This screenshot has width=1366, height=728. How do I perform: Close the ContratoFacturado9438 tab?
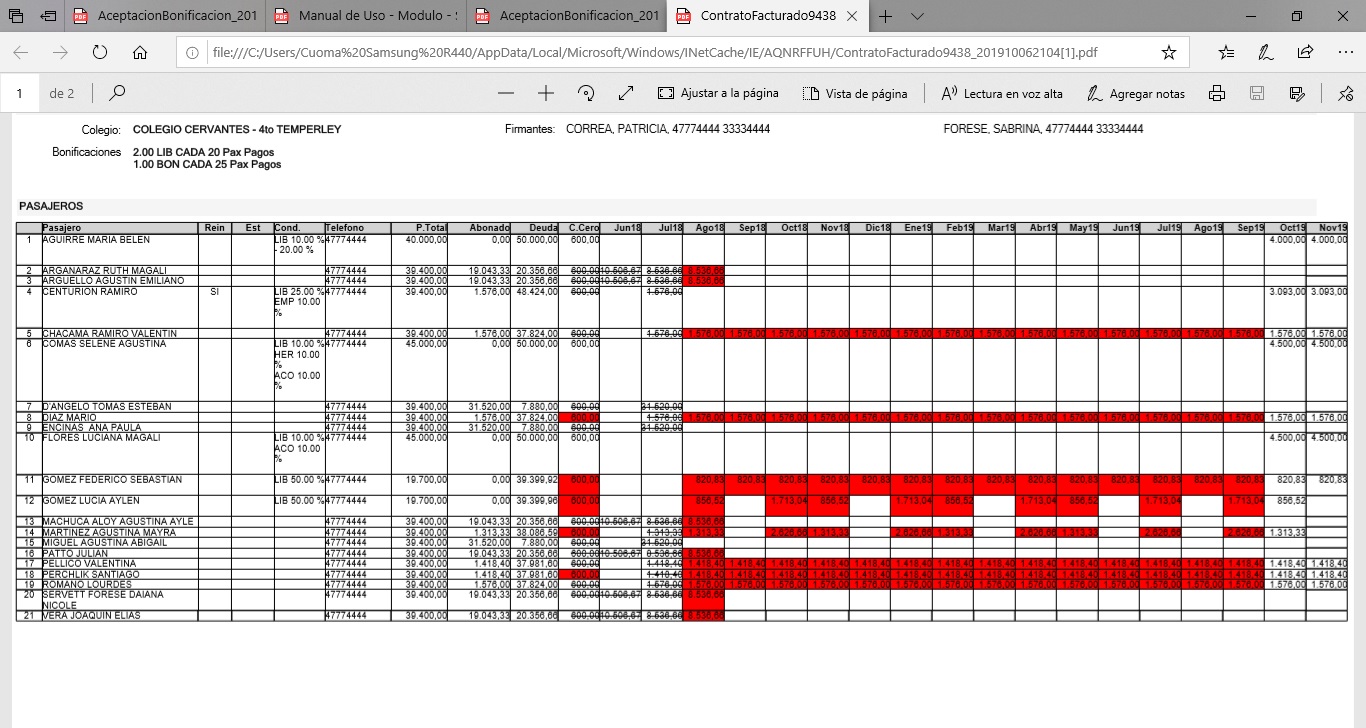point(851,16)
